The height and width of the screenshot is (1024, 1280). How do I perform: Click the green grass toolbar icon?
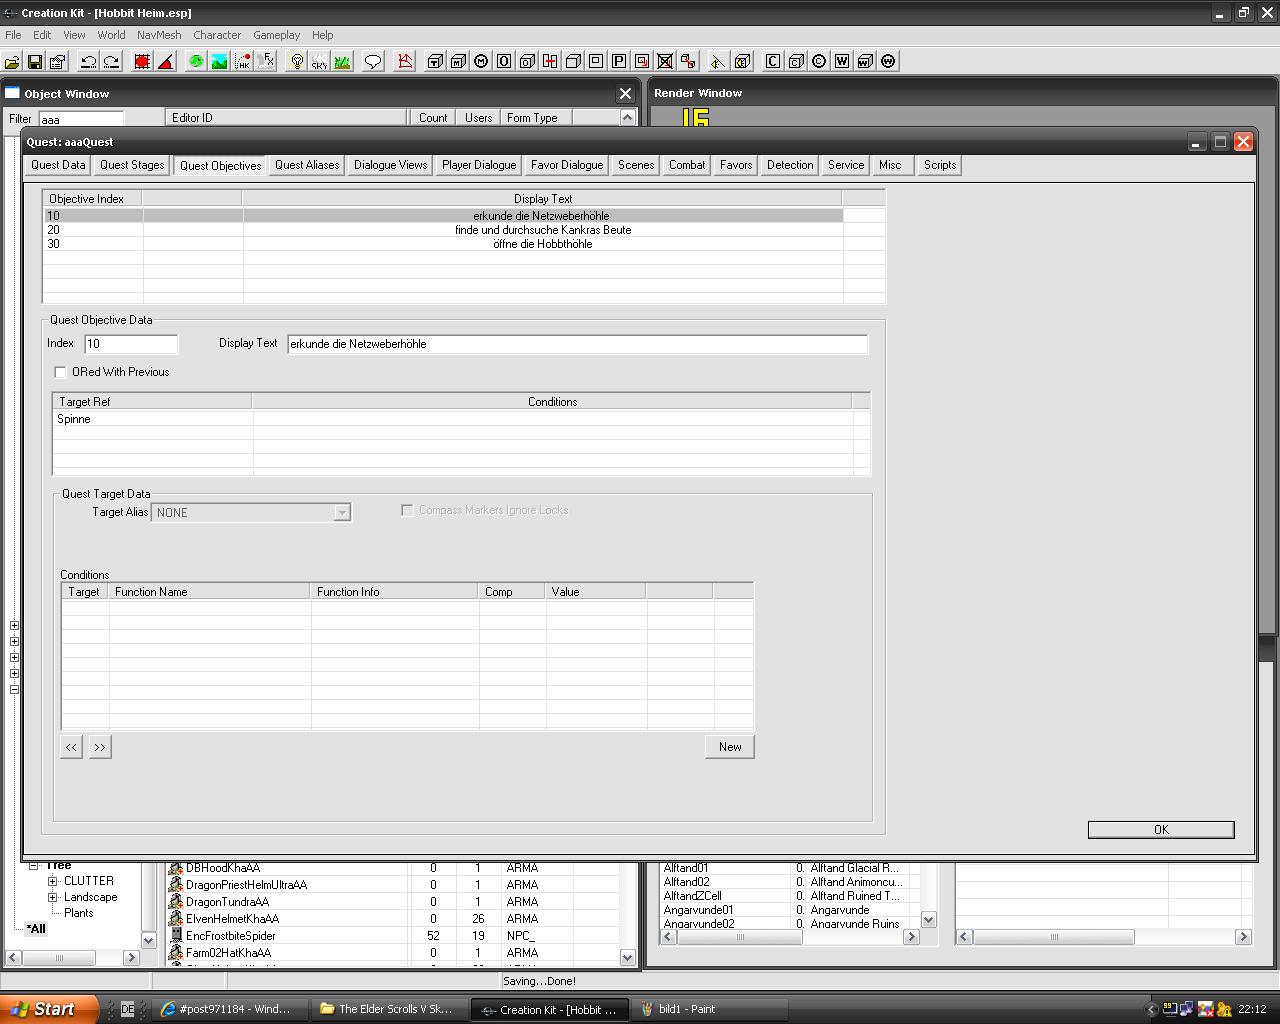pyautogui.click(x=342, y=62)
